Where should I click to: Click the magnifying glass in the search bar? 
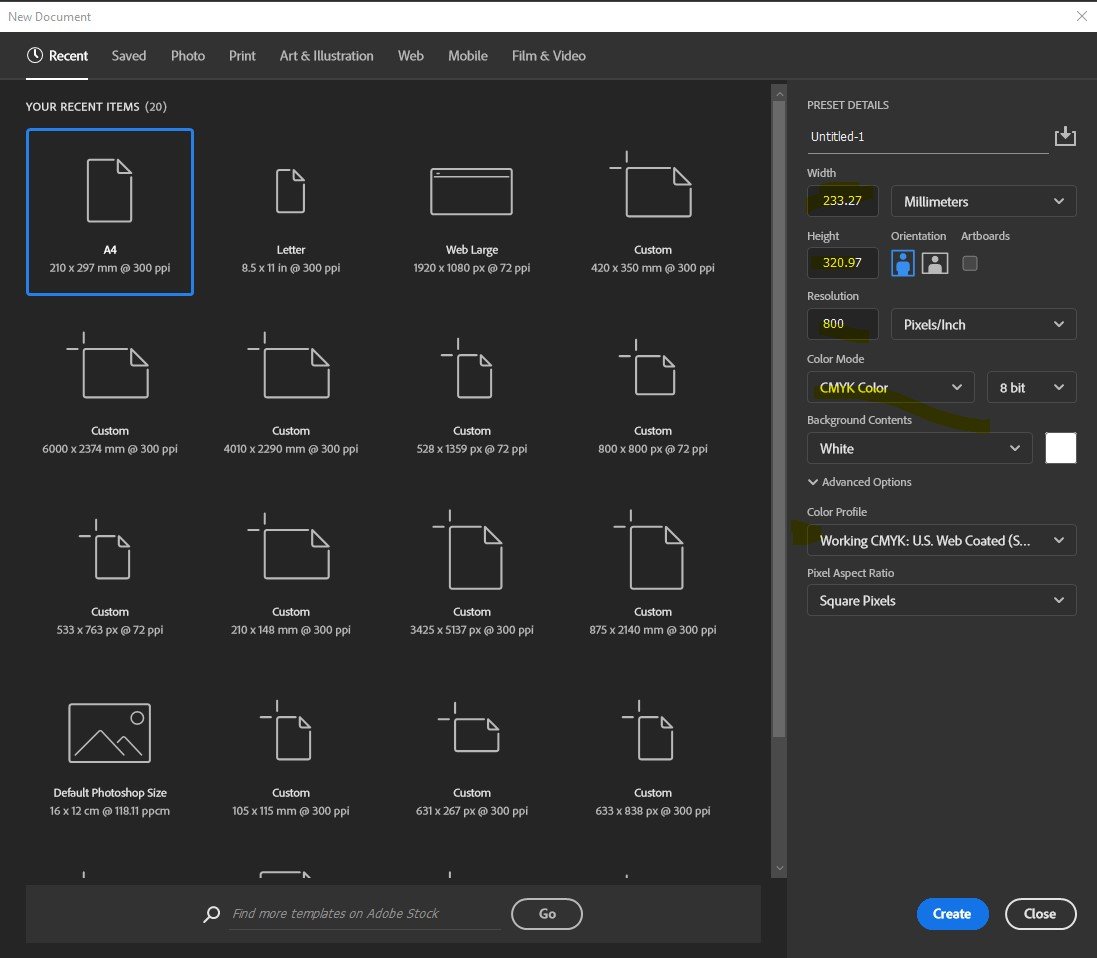tap(211, 913)
